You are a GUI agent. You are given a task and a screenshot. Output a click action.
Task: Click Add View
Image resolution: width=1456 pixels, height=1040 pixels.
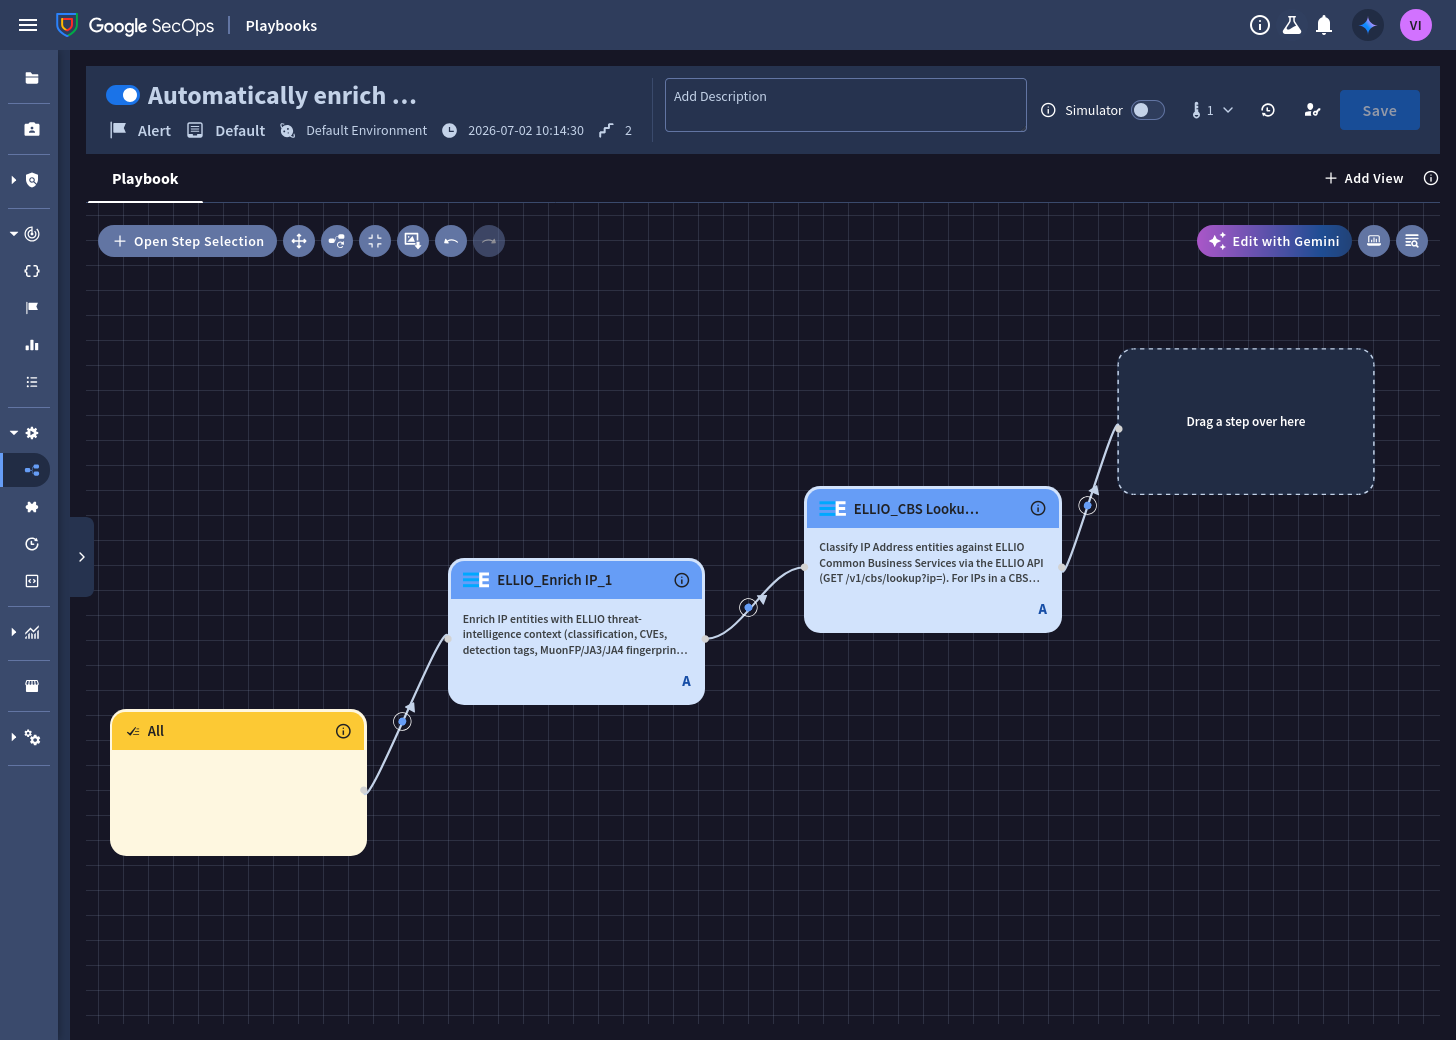pos(1364,178)
